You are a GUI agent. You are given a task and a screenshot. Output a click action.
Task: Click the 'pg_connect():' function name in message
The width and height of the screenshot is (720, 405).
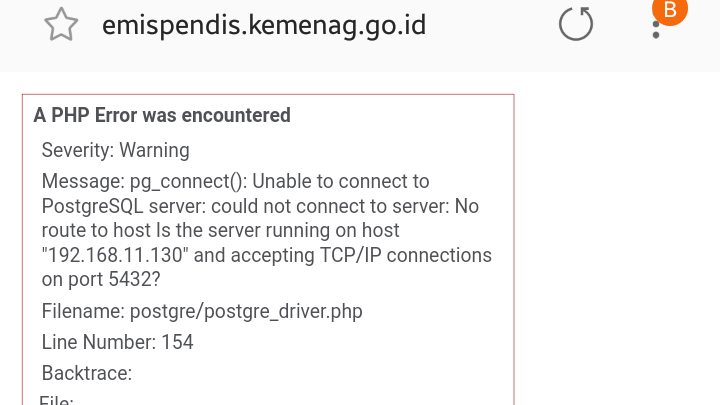tap(189, 181)
